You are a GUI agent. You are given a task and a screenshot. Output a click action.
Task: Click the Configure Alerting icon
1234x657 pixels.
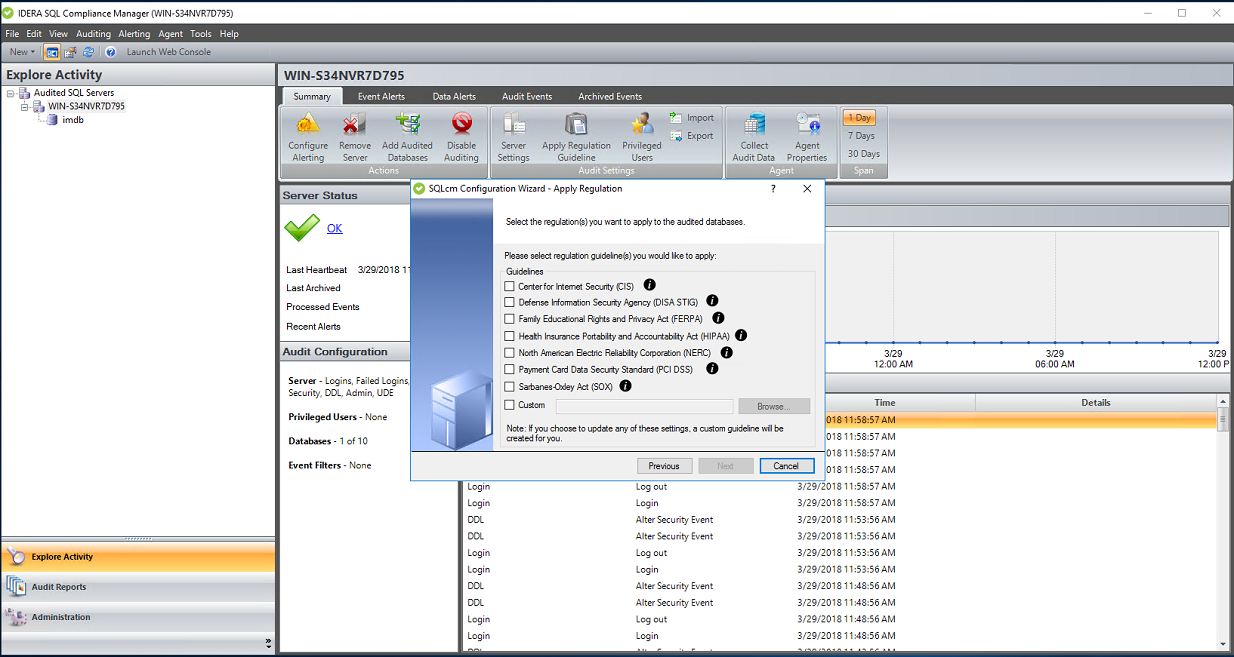(x=308, y=125)
